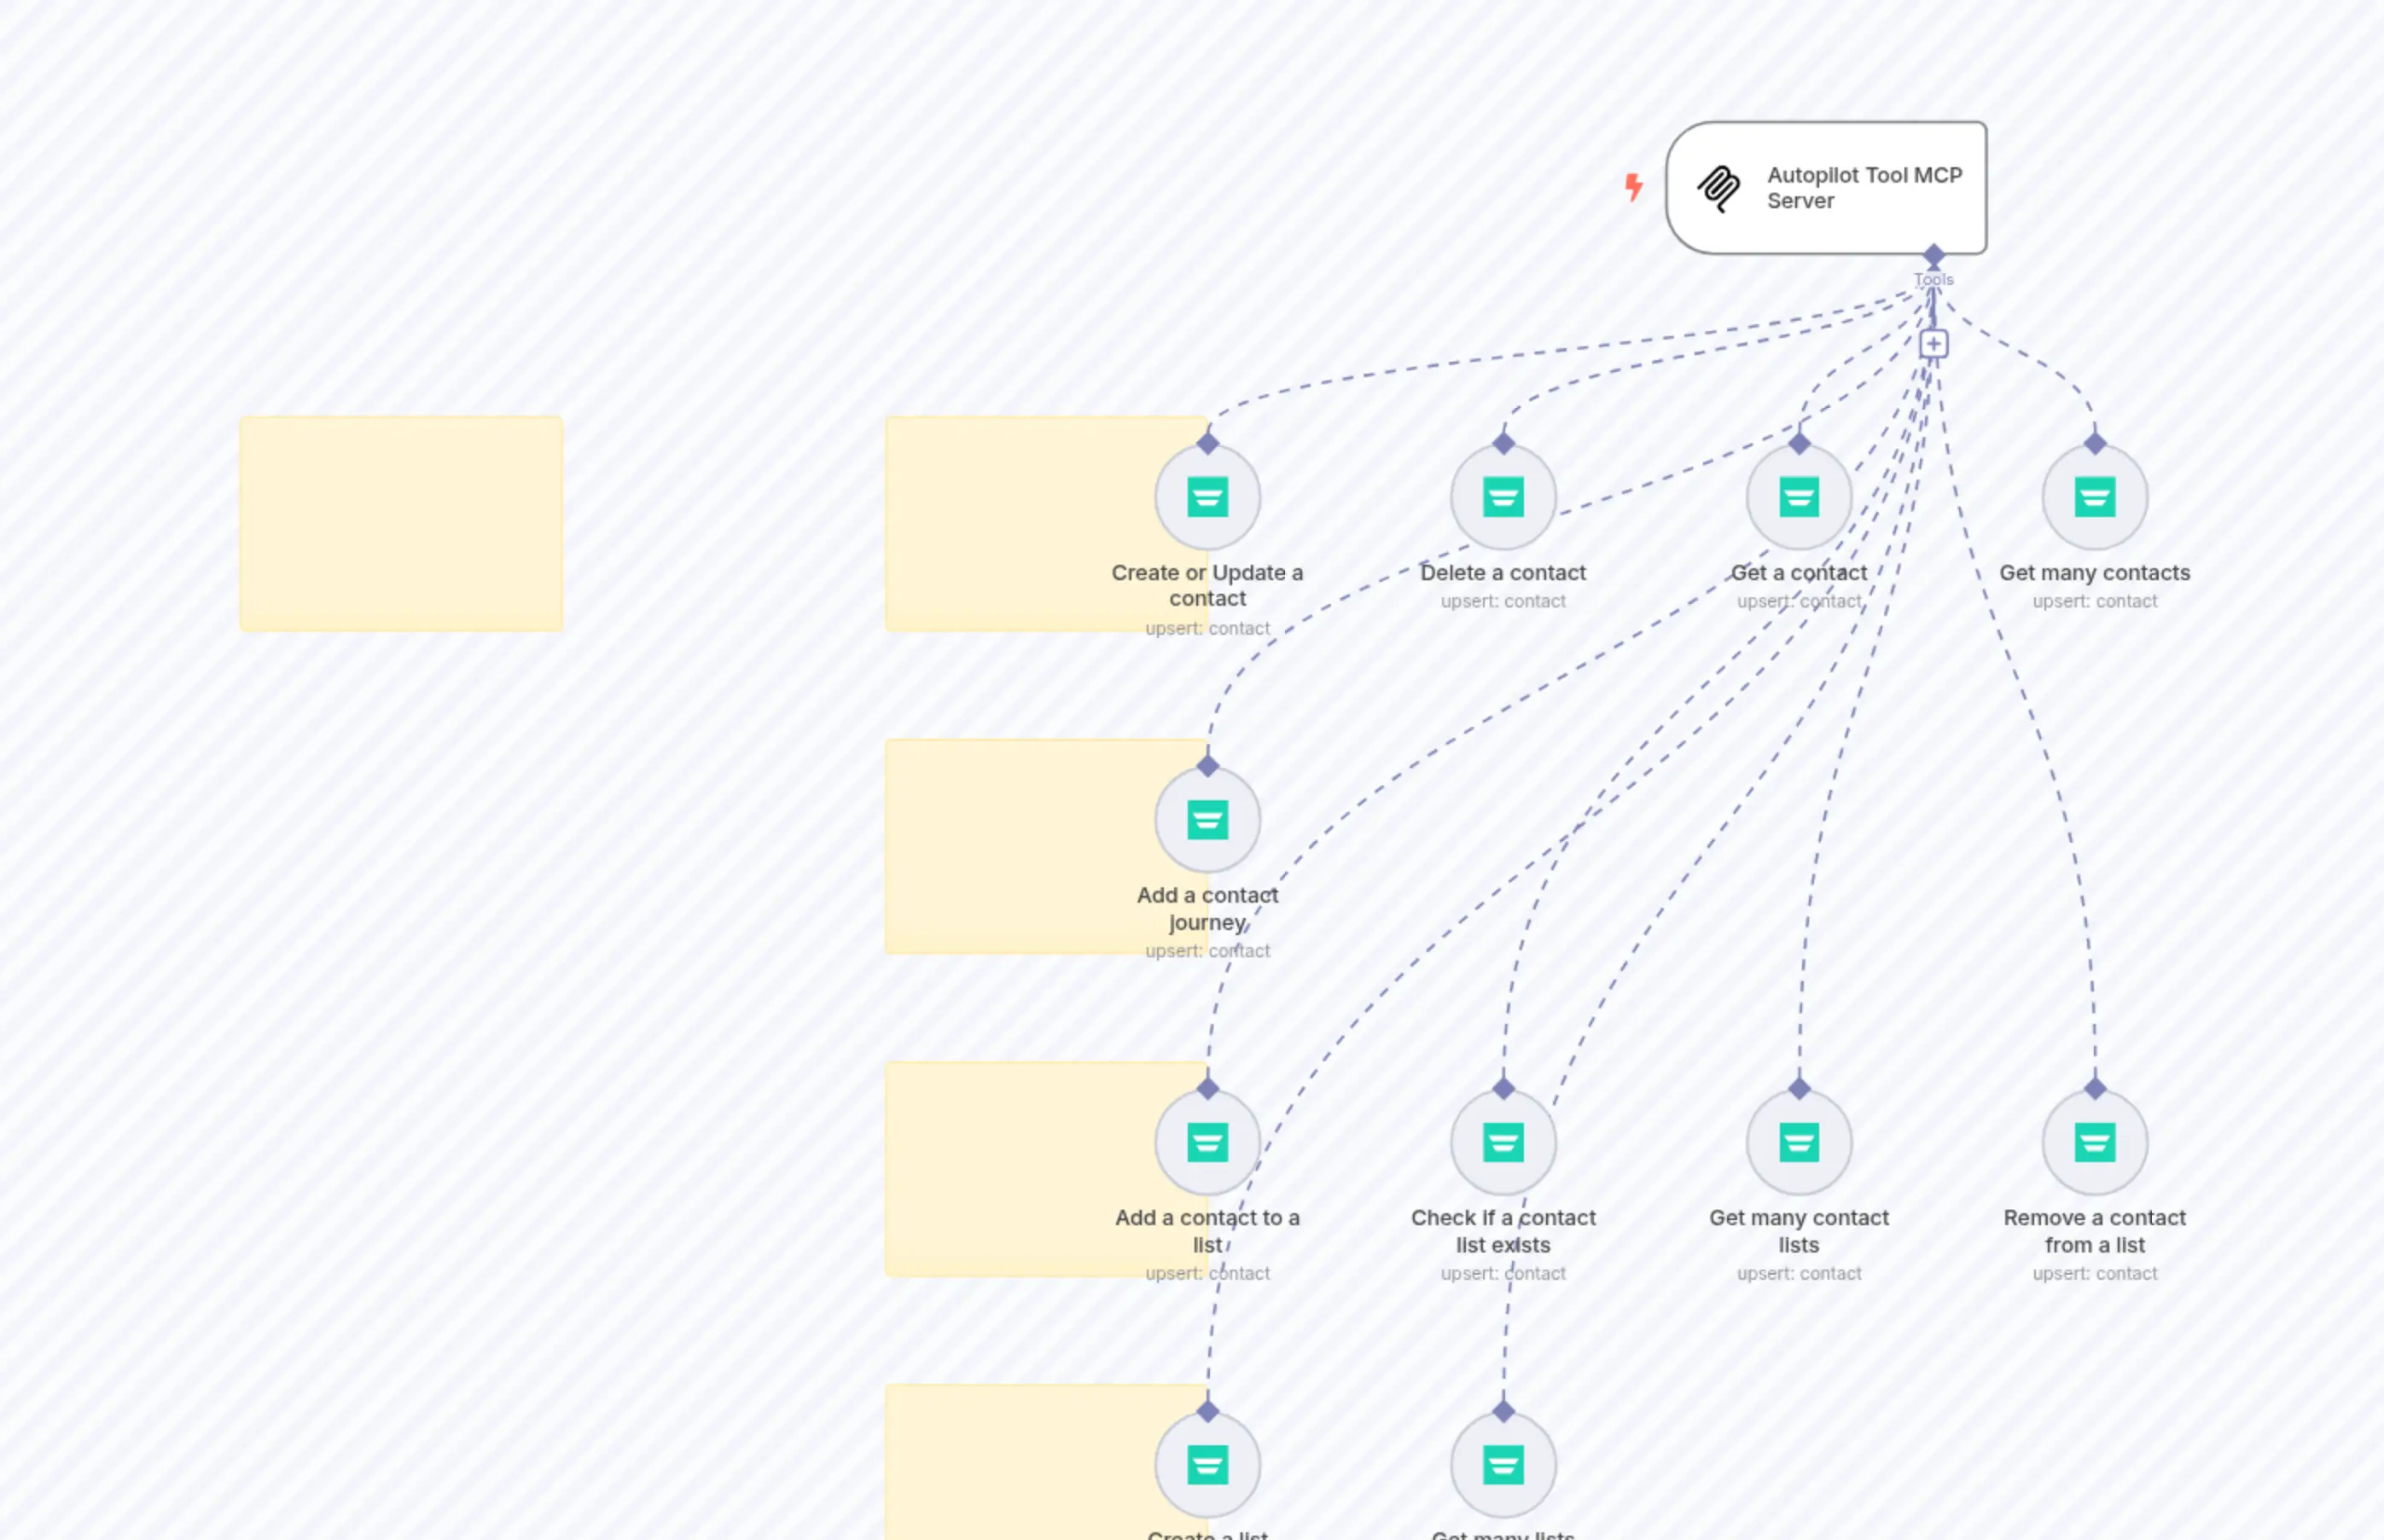Image resolution: width=2384 pixels, height=1540 pixels.
Task: Select the "Create a list" node icon
Action: click(x=1207, y=1464)
